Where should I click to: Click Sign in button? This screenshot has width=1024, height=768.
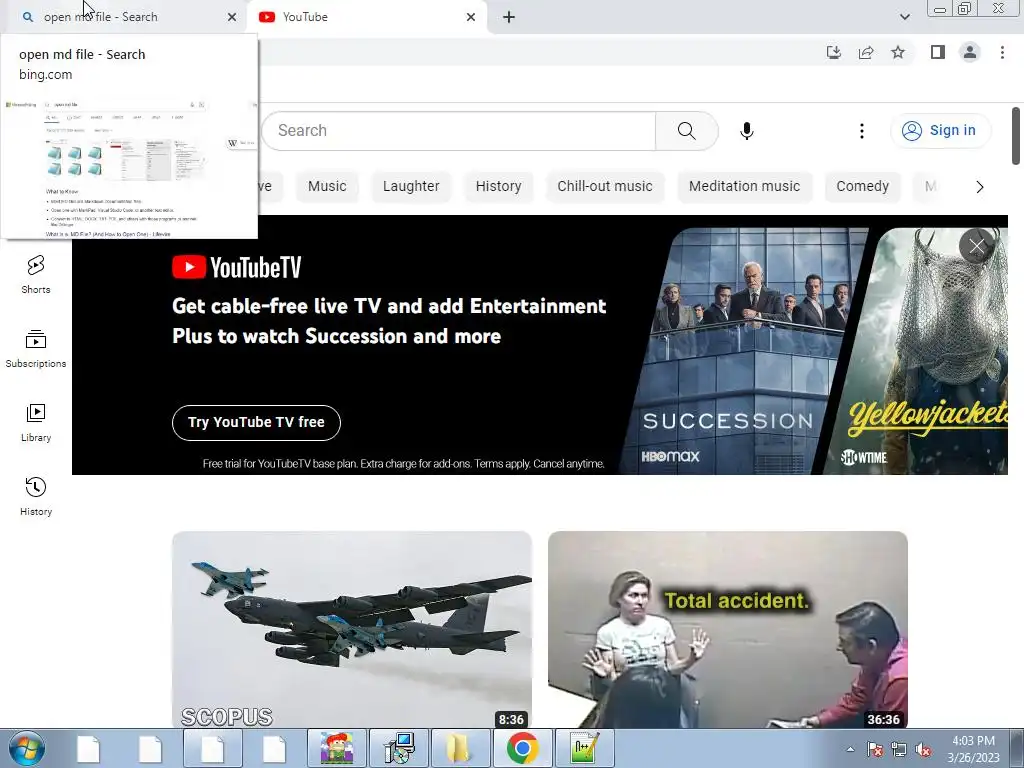pos(940,131)
